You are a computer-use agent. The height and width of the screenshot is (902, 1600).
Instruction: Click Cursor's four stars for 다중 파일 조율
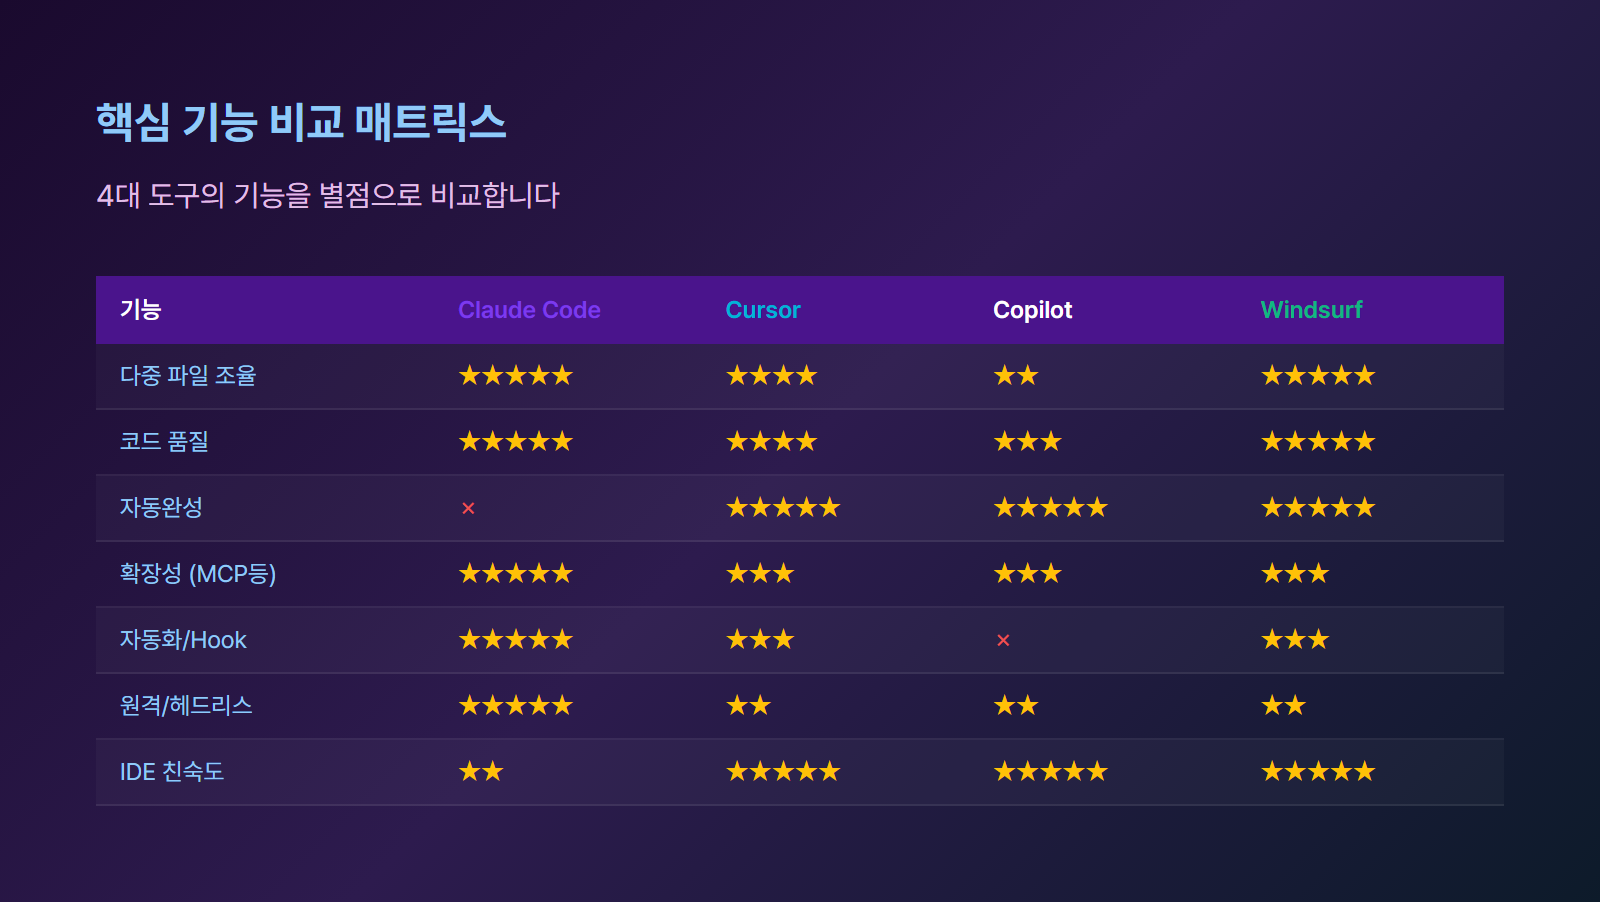(x=772, y=376)
